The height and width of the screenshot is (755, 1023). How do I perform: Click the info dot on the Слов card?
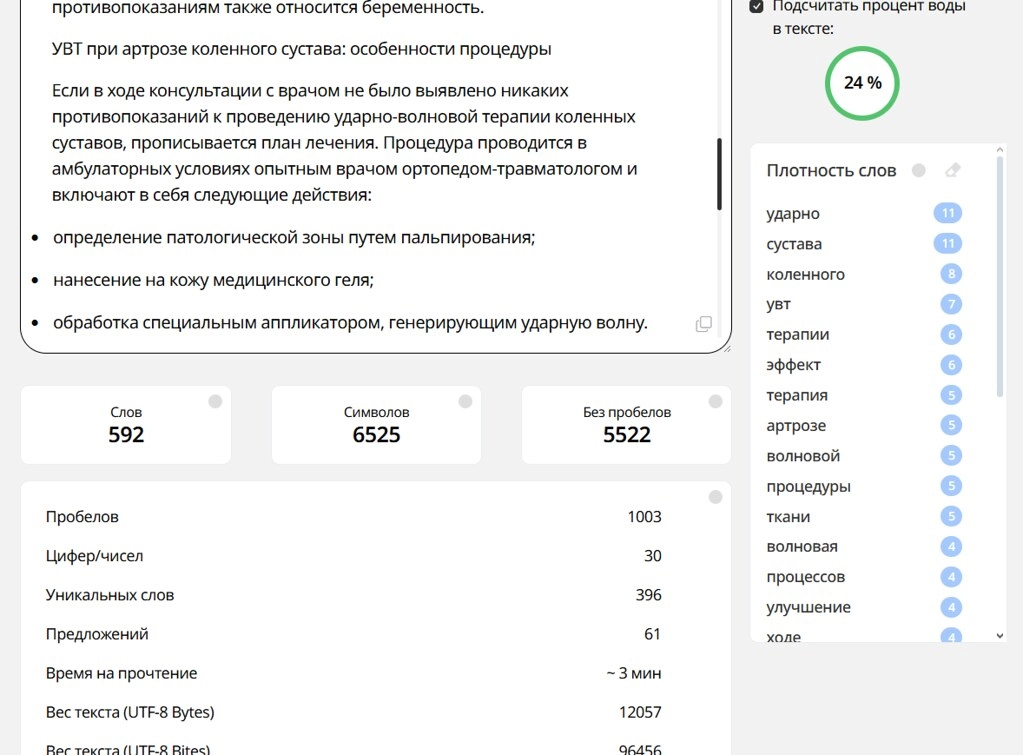point(214,401)
